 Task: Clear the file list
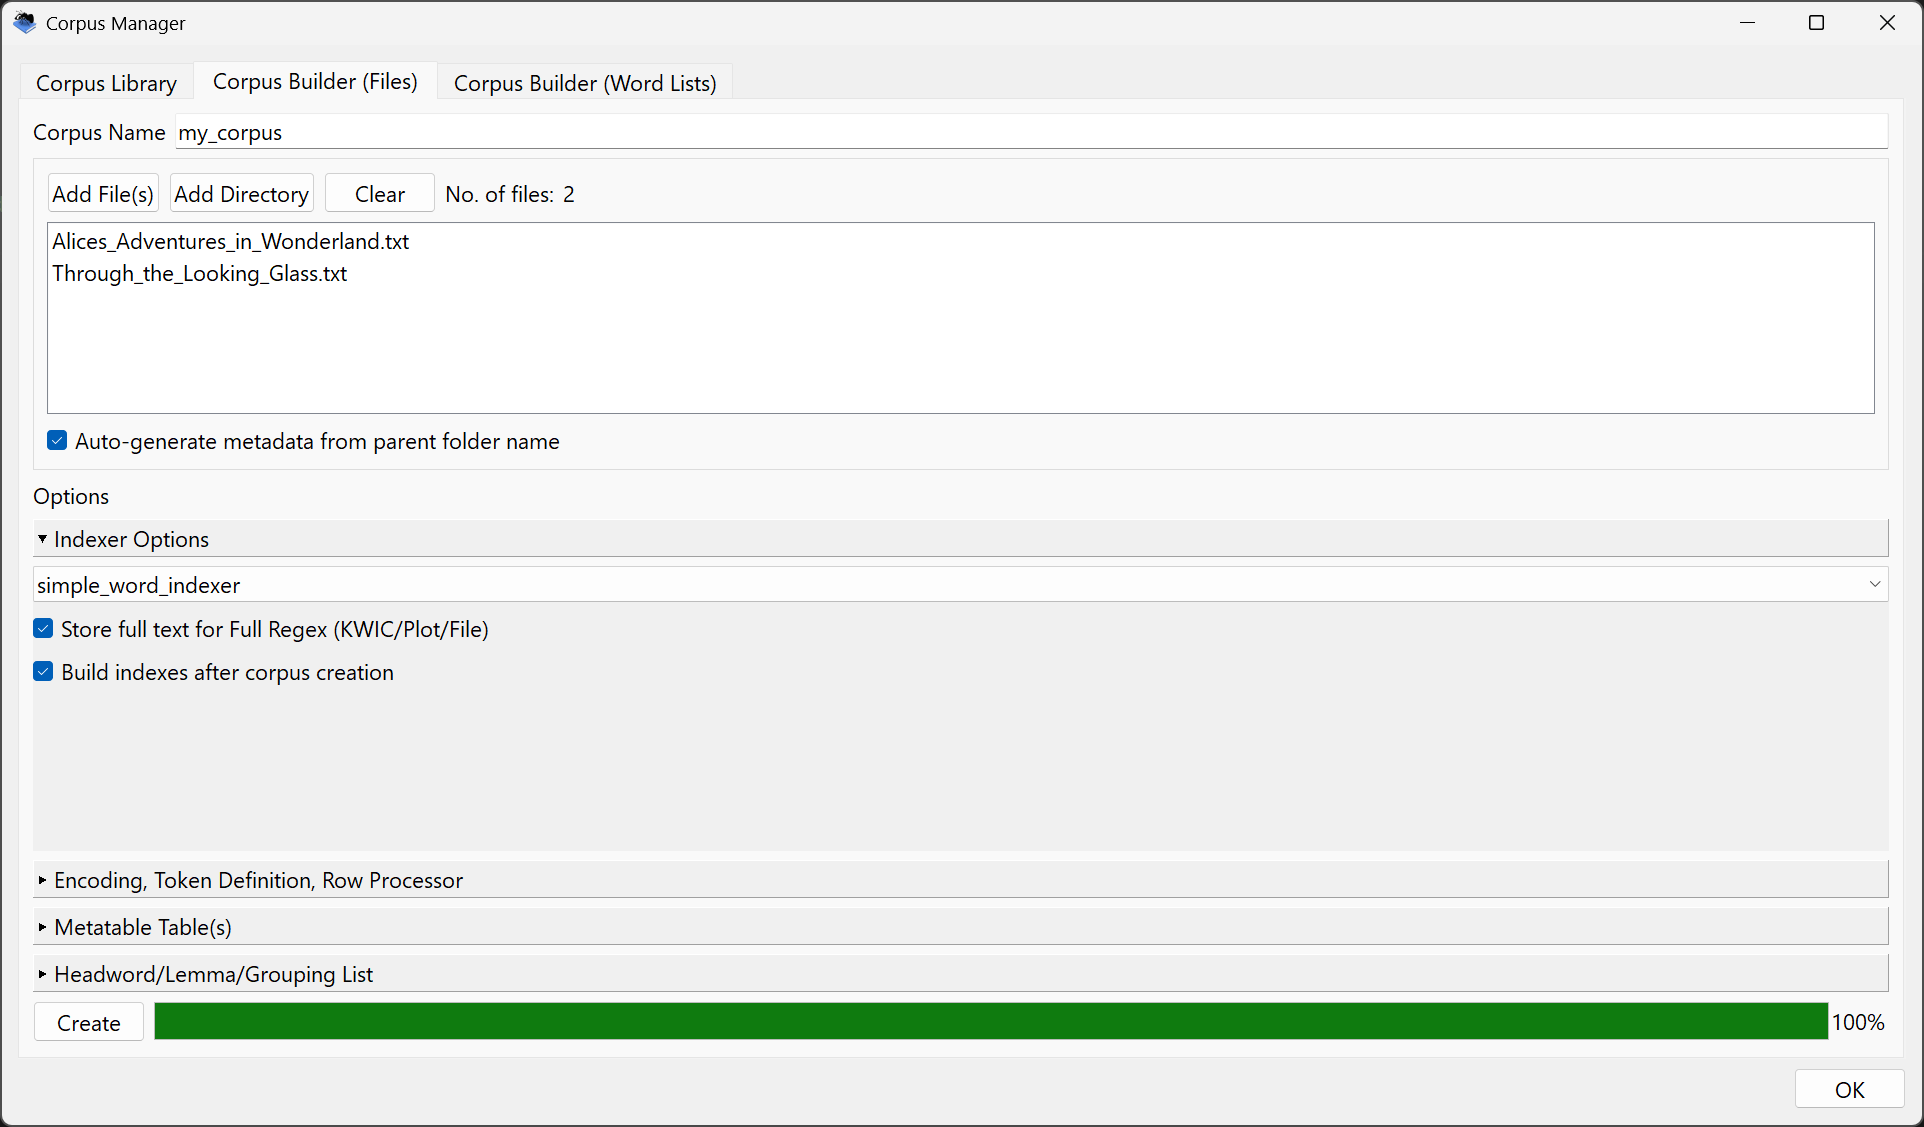tap(379, 194)
